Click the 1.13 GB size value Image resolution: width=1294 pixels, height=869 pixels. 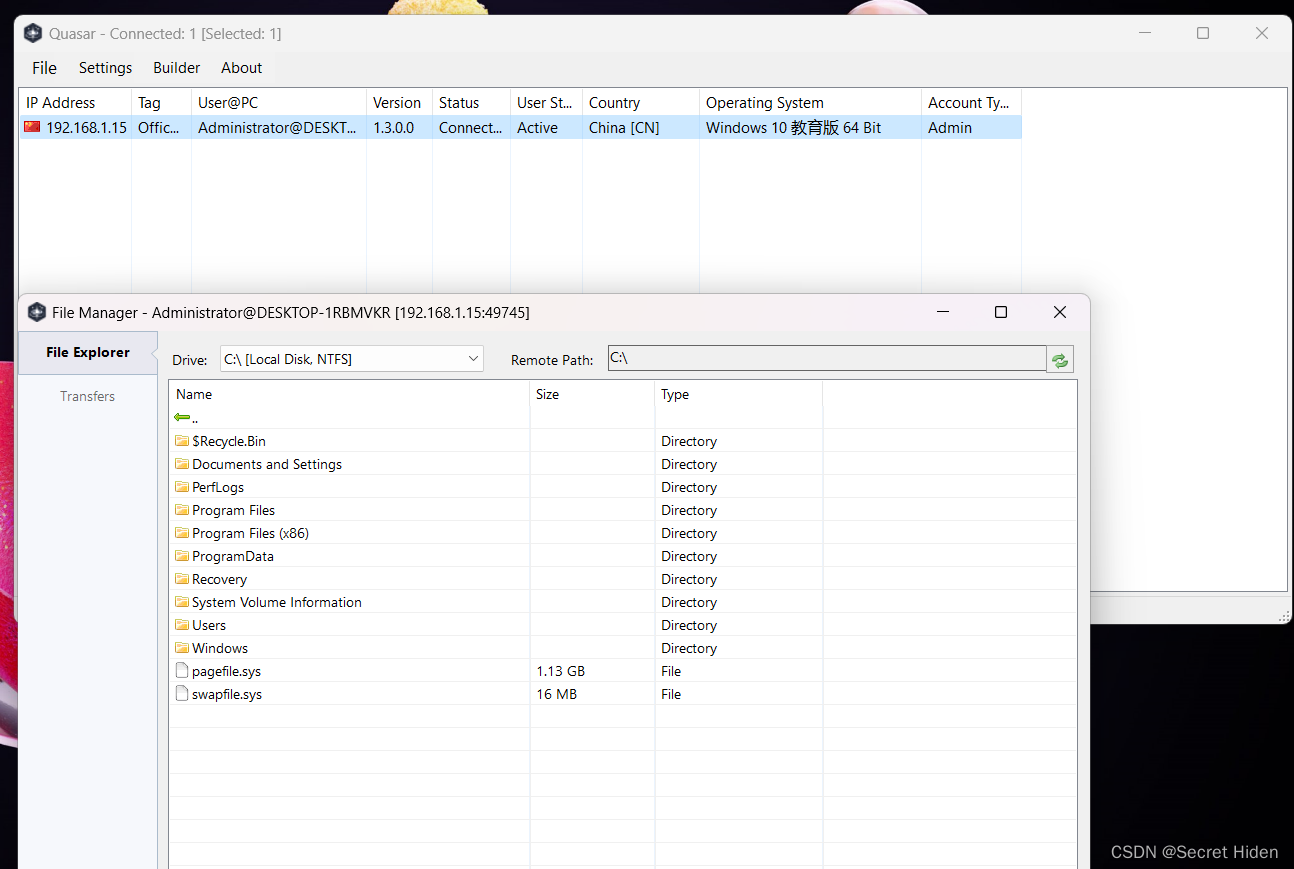(560, 671)
